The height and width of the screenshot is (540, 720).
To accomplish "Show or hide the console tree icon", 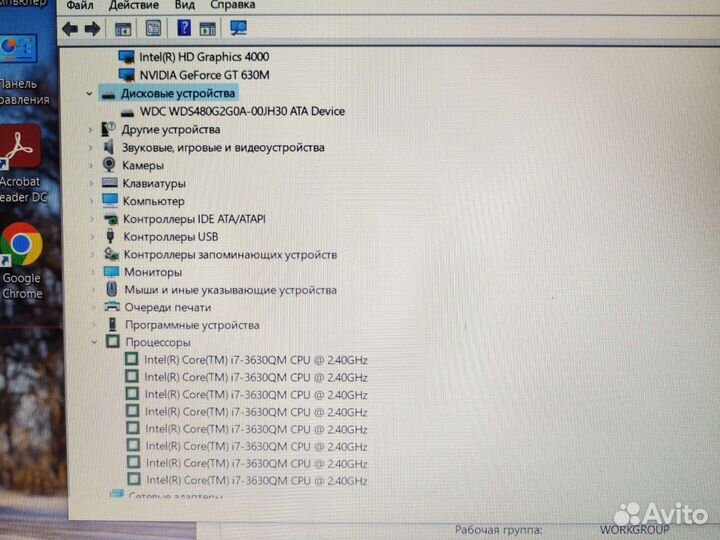I will coord(123,29).
